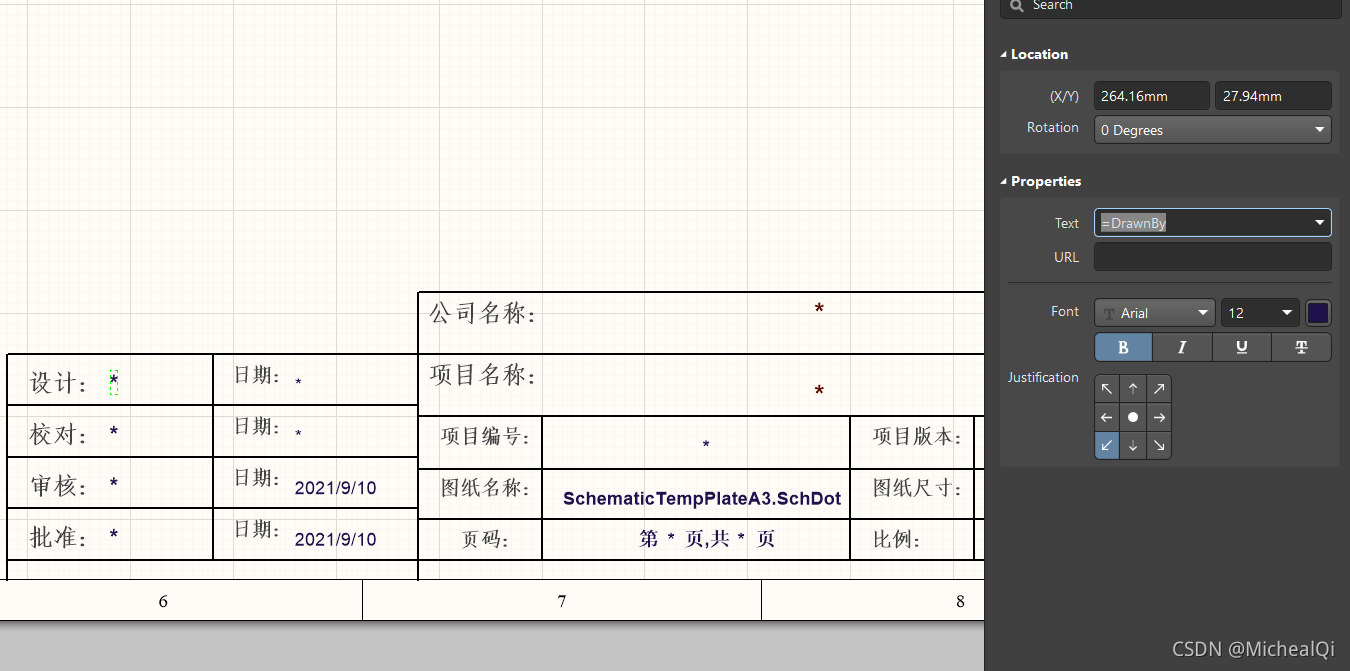Set justification to bottom-left arrow
The width and height of the screenshot is (1350, 671).
click(x=1107, y=445)
